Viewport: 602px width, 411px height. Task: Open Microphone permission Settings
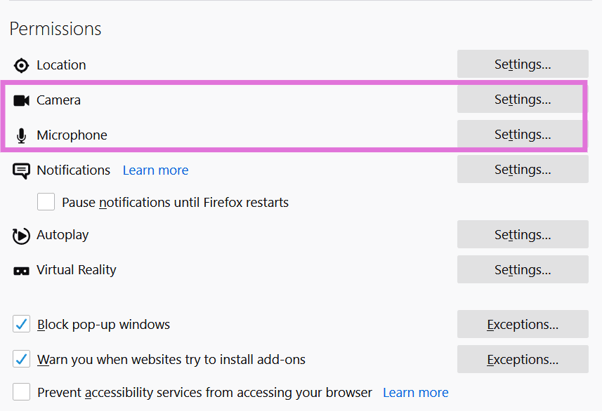(522, 135)
